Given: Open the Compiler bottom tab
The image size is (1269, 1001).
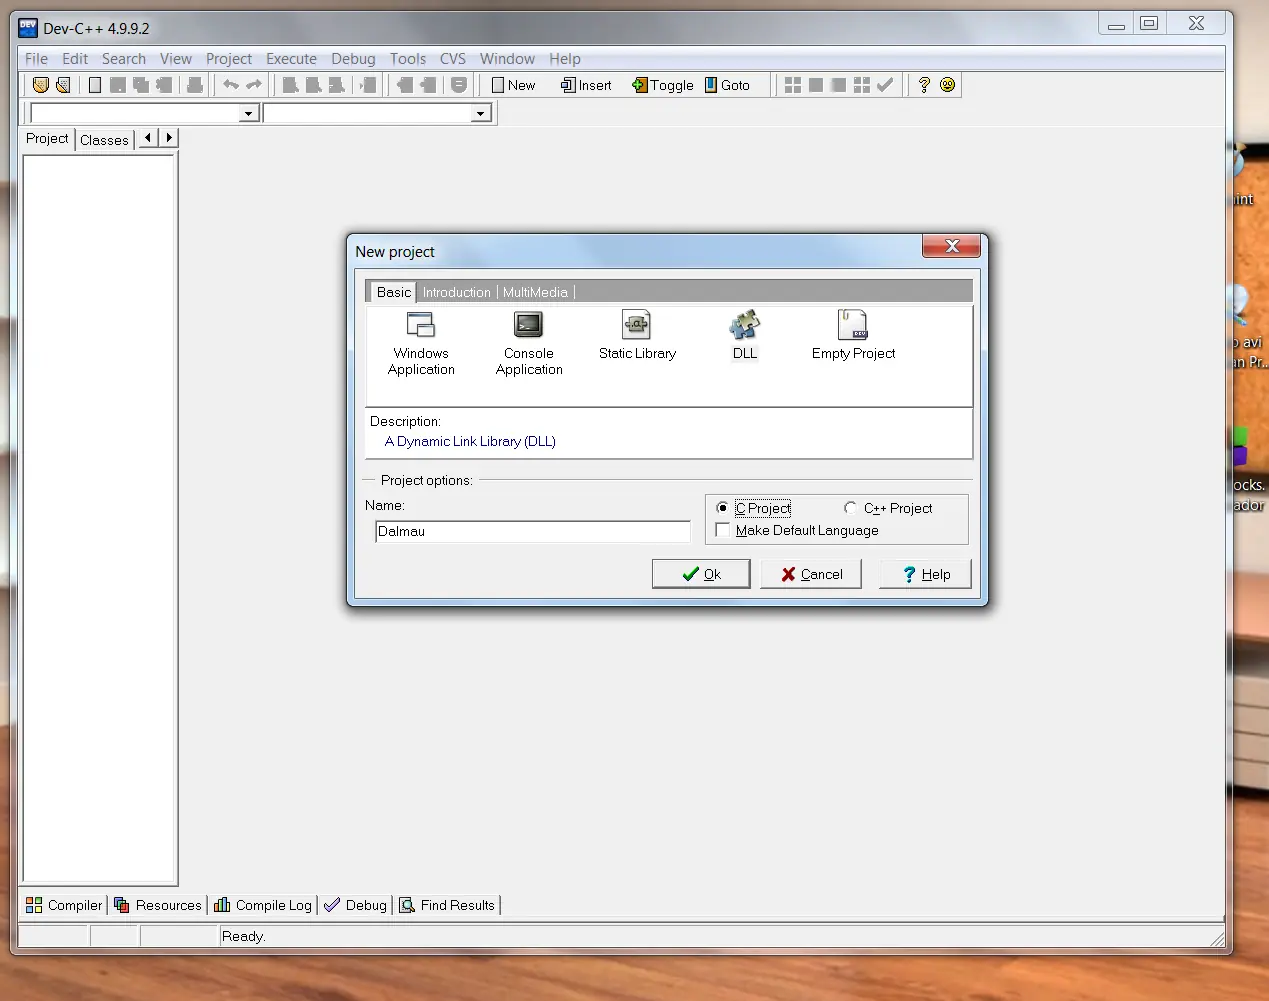Looking at the screenshot, I should point(64,905).
